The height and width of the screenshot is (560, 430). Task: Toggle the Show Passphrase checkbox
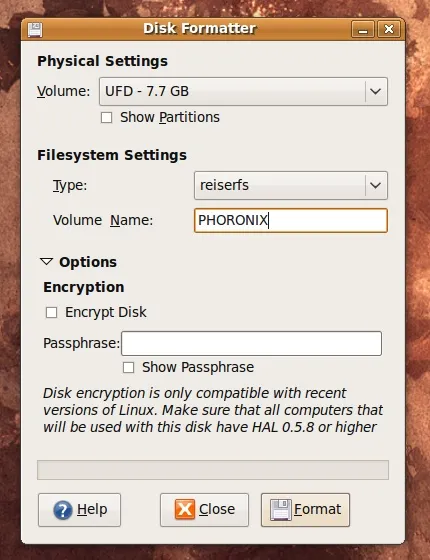129,368
